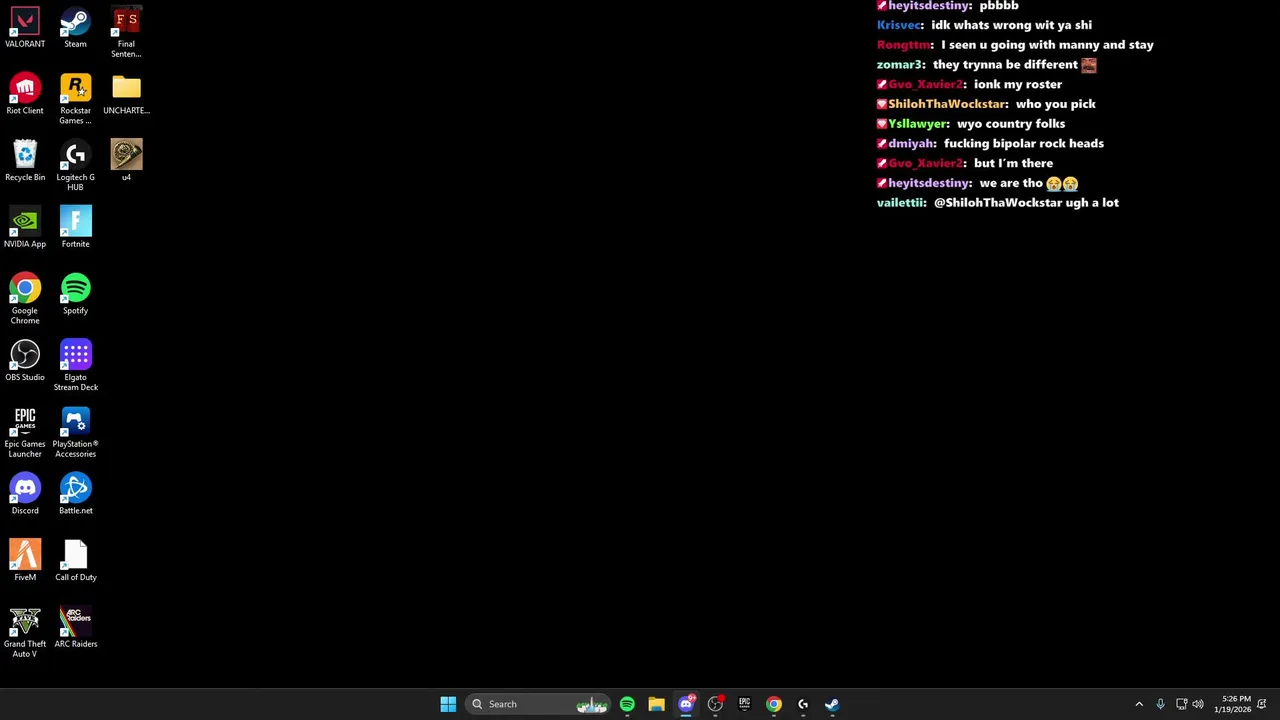Click the taskbar Search box
Image resolution: width=1280 pixels, height=720 pixels.
[x=538, y=704]
